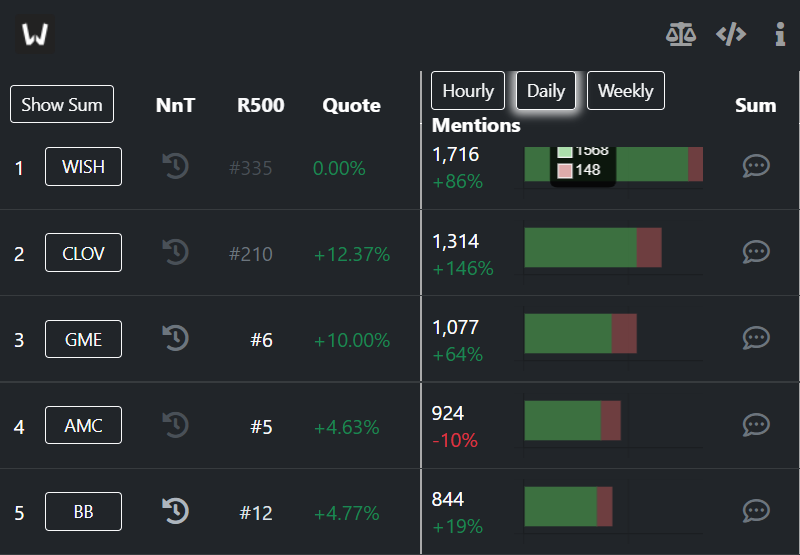Click the Sum column header
Screen dimensions: 800x555
[756, 105]
